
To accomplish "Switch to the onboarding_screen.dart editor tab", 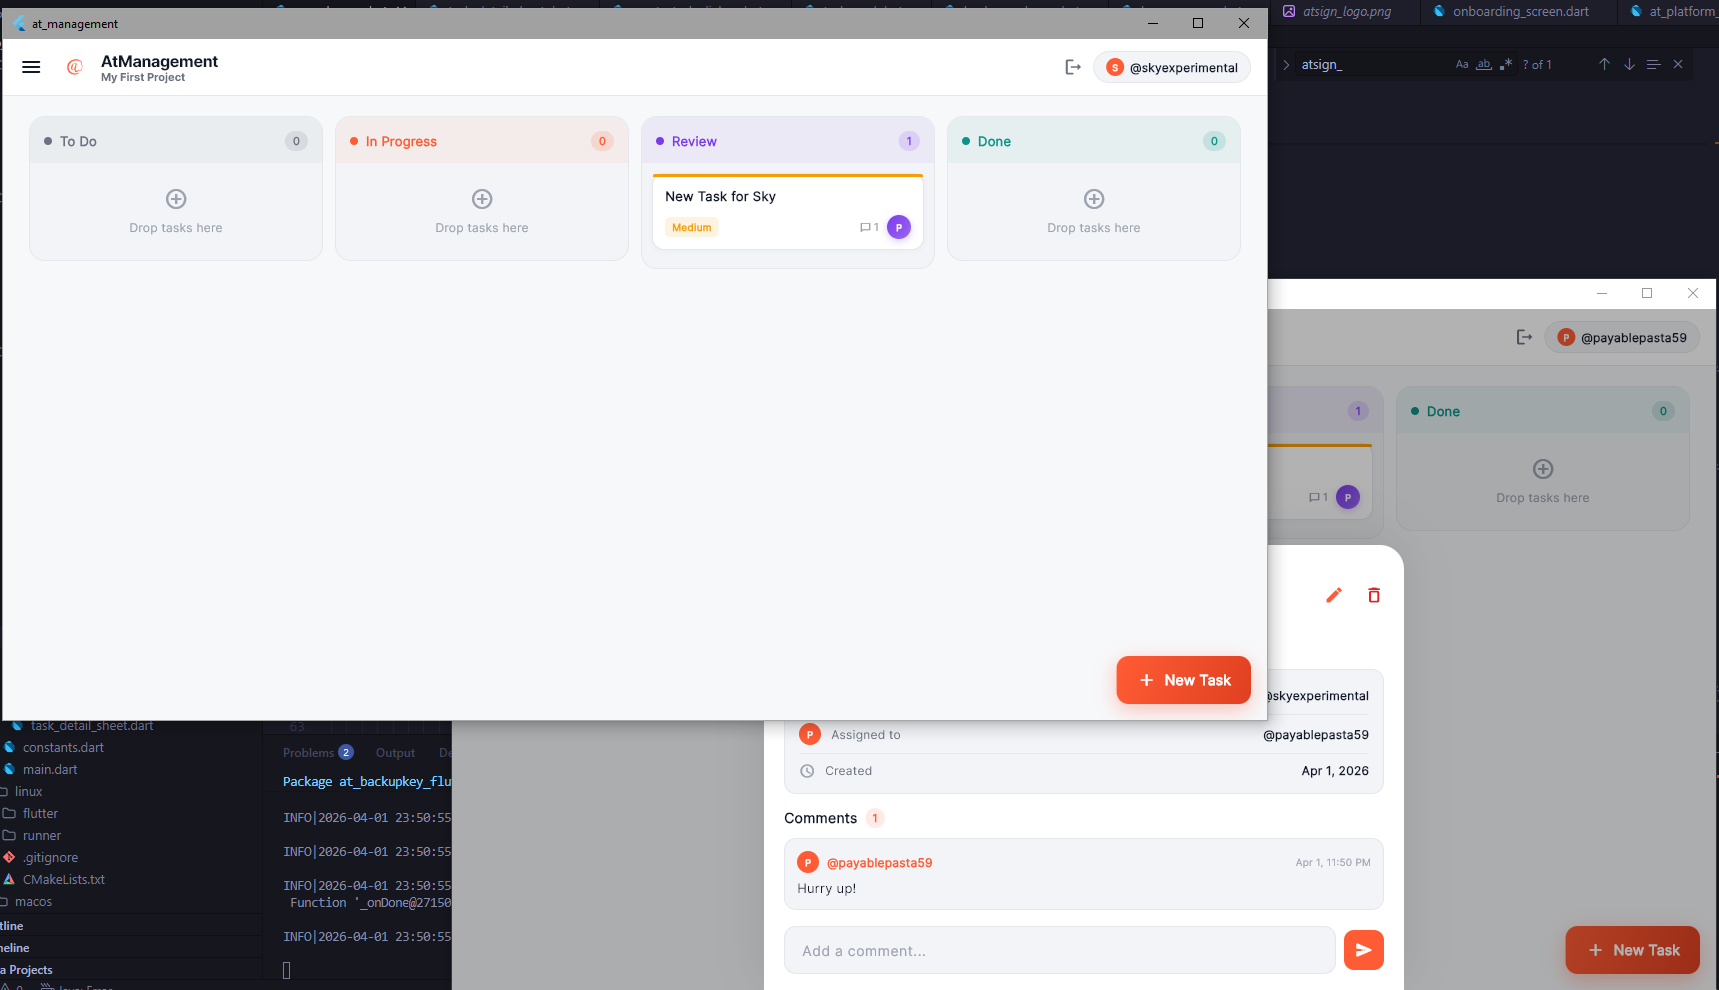I will click(1520, 12).
